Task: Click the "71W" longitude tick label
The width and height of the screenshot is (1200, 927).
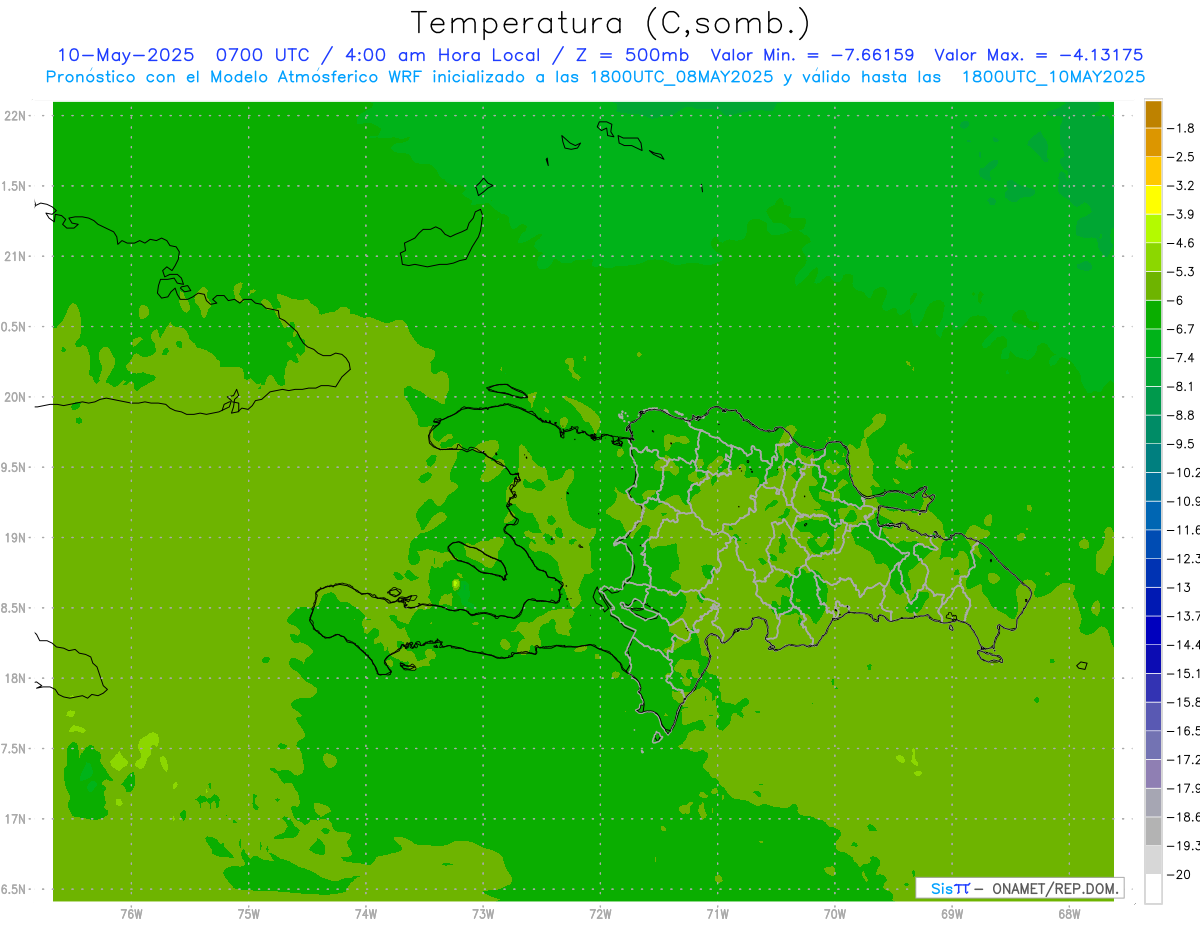Action: [717, 914]
